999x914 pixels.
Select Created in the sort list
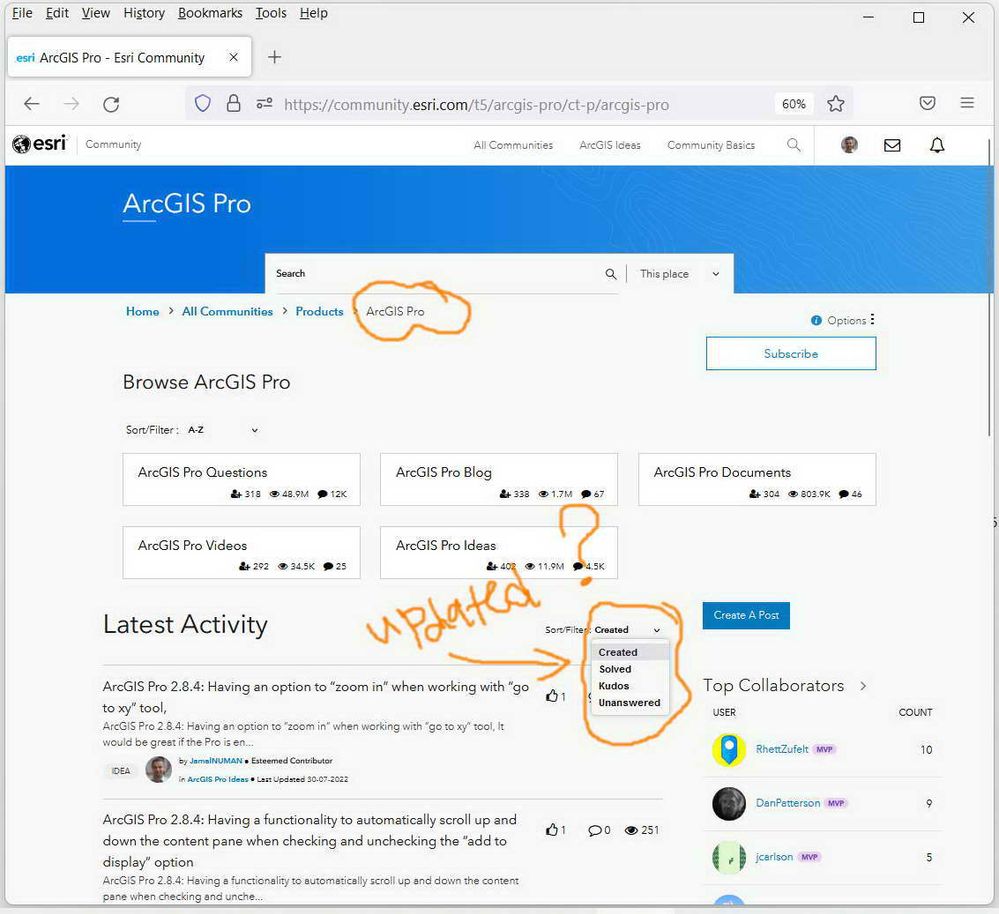click(x=630, y=652)
